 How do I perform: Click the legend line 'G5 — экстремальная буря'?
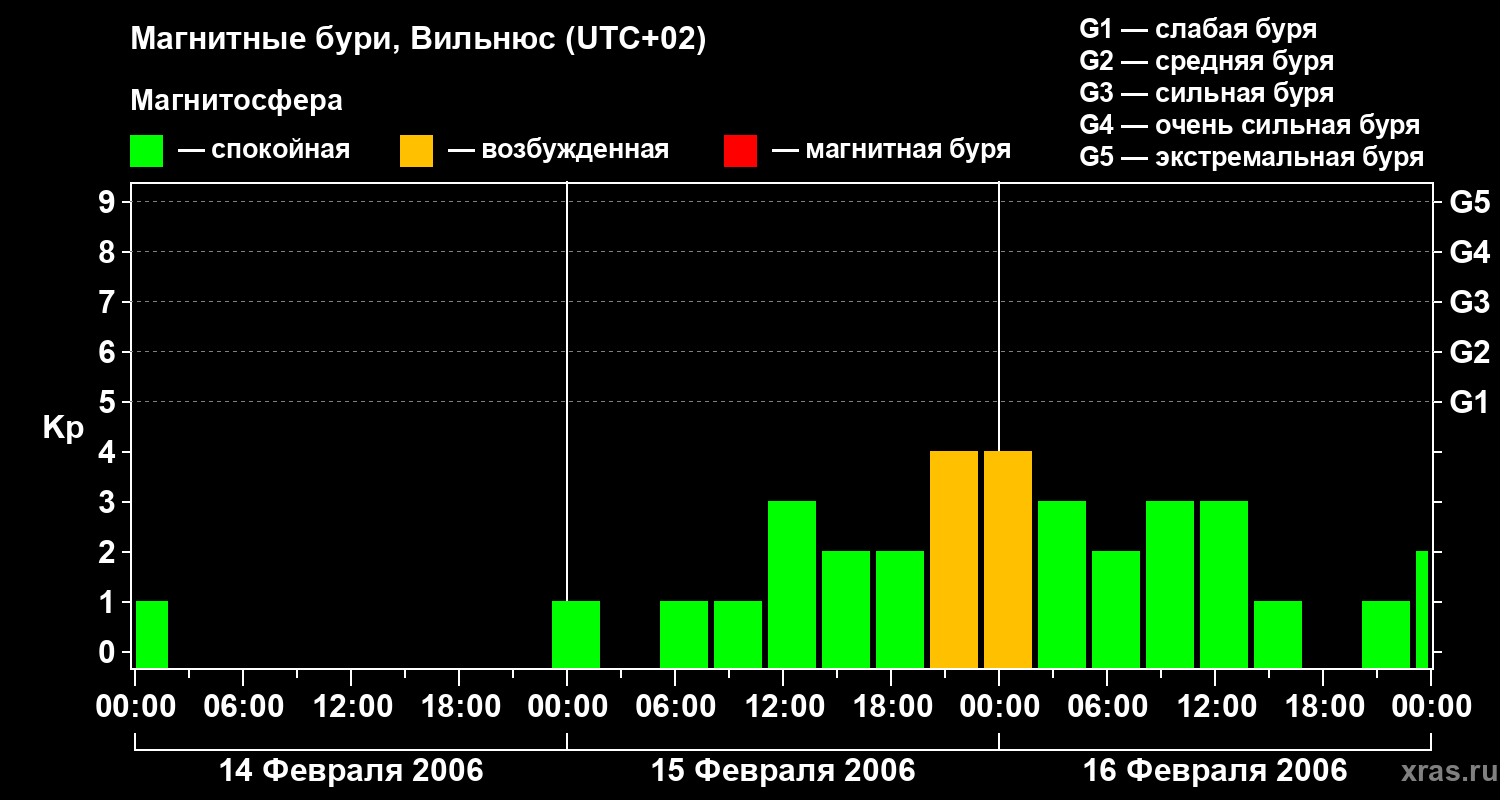click(1252, 157)
